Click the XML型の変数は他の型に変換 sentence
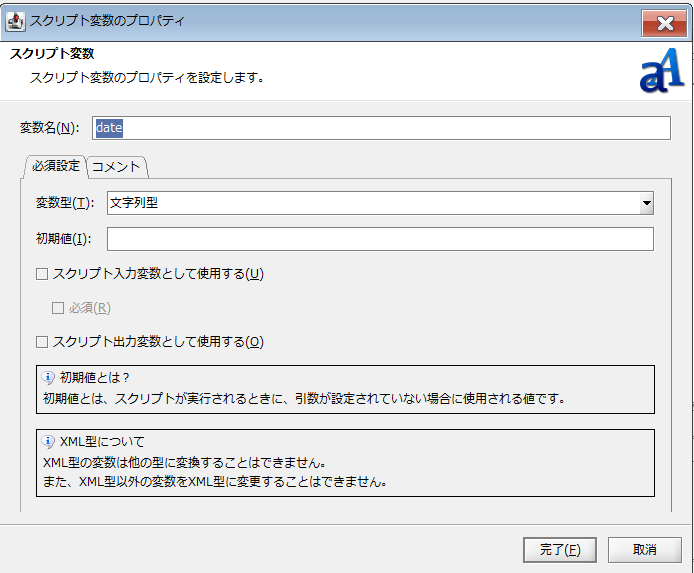Viewport: 694px width, 573px height. click(185, 463)
